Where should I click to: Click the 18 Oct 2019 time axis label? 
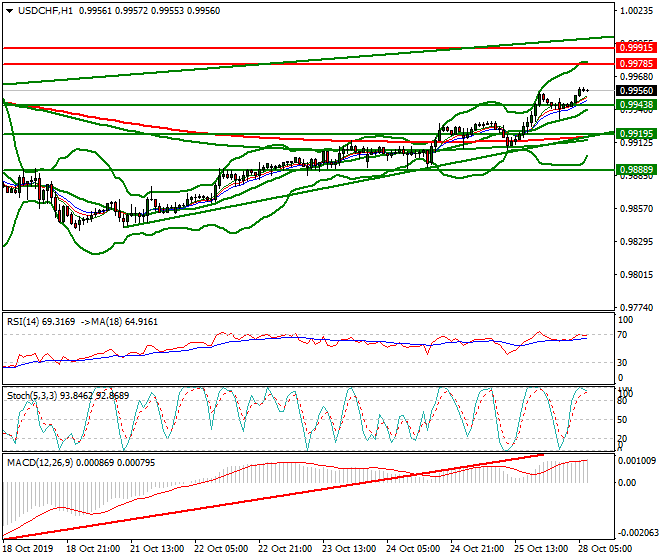pos(28,549)
